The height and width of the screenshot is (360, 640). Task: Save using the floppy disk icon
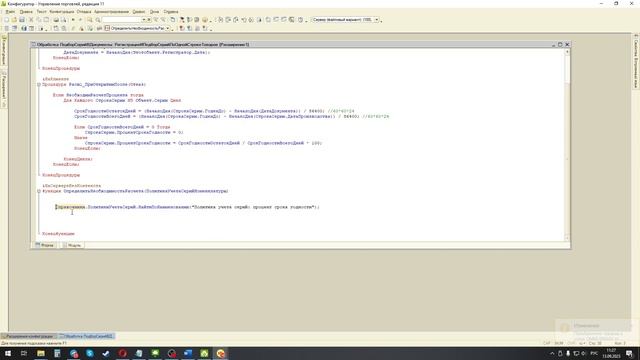pyautogui.click(x=22, y=20)
